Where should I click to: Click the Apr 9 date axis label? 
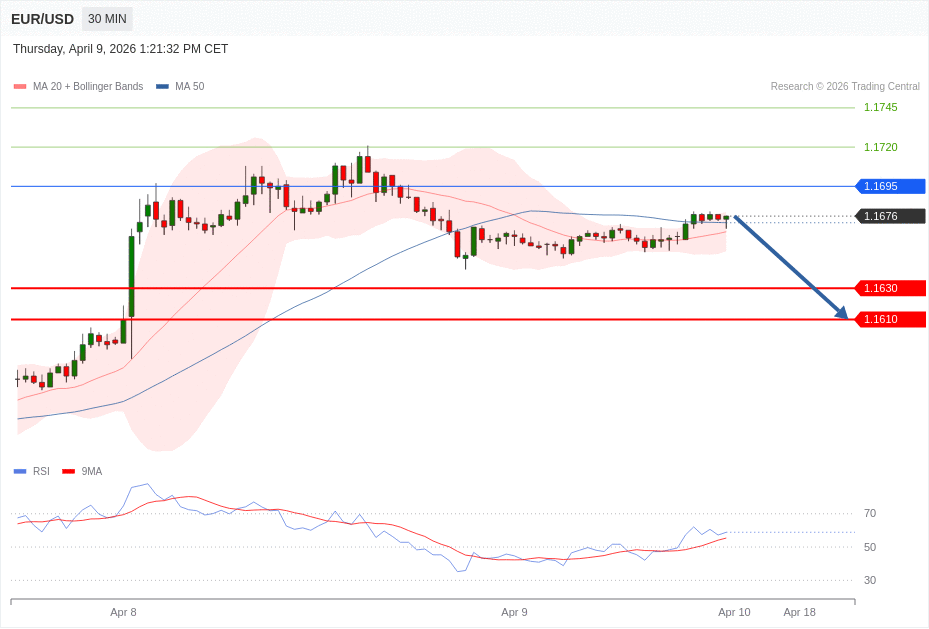pyautogui.click(x=514, y=612)
